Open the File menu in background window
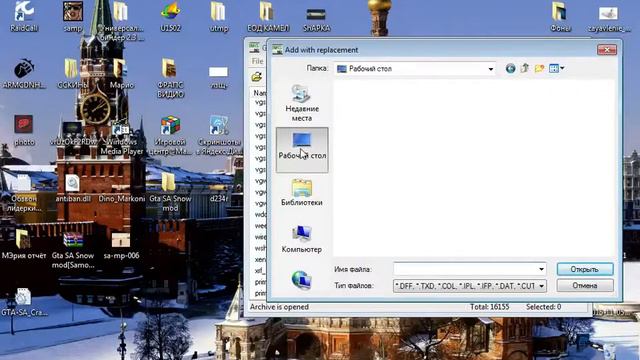640x360 pixels. (x=257, y=61)
